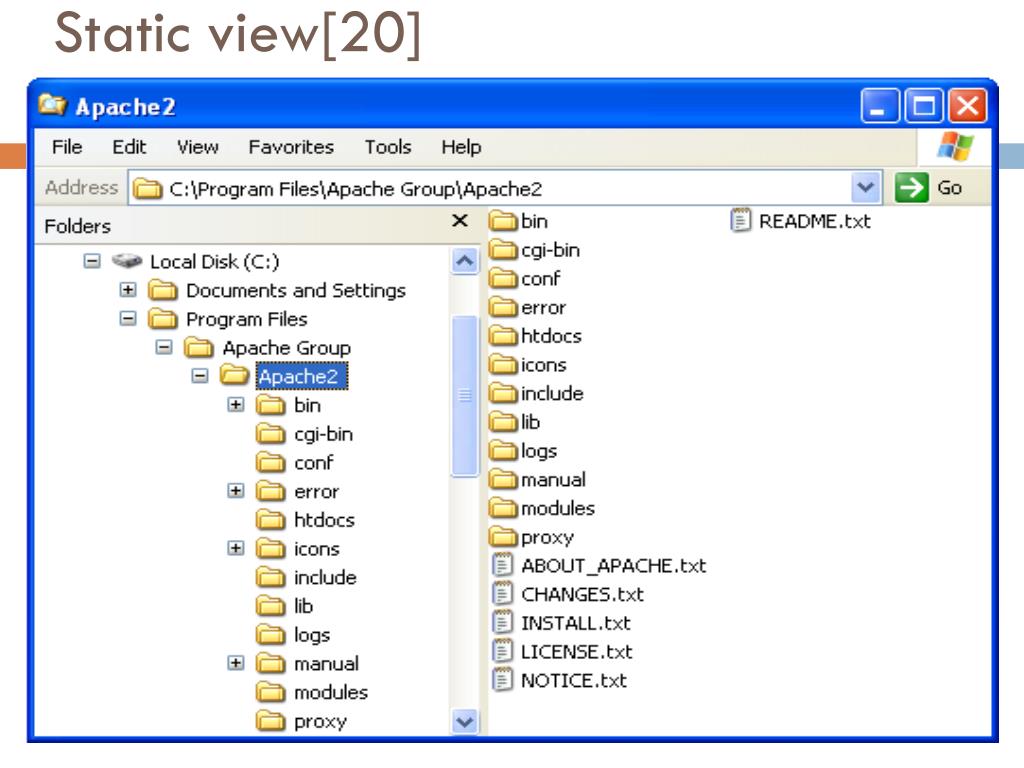Select the htdocs folder icon in file list

[x=504, y=336]
